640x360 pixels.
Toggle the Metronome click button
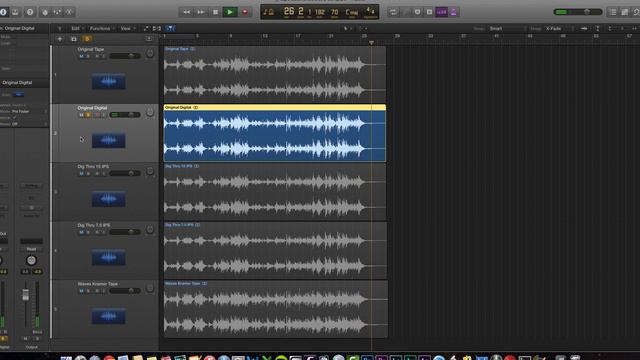(x=453, y=12)
